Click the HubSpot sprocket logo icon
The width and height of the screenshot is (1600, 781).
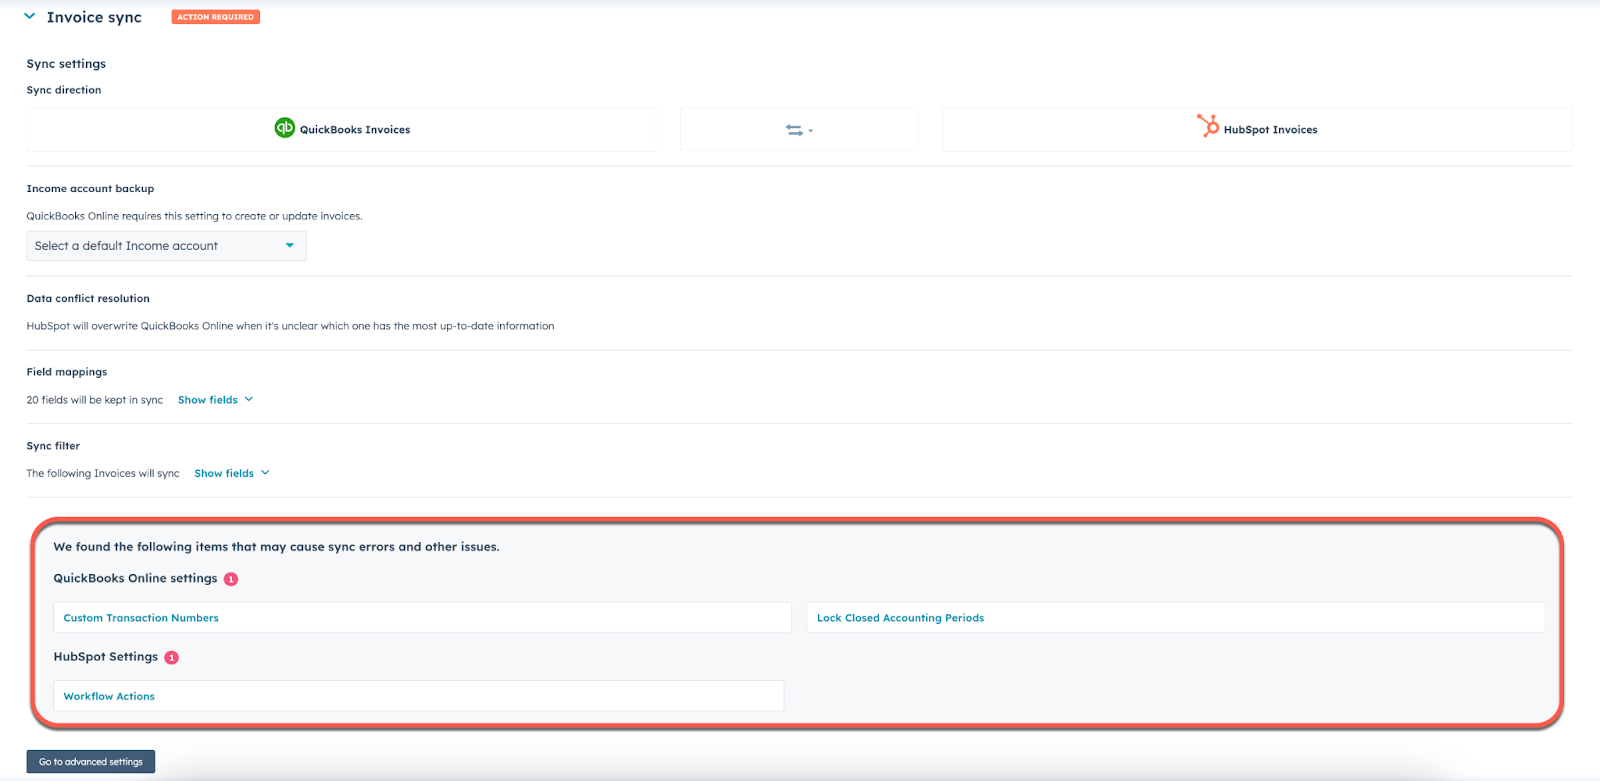click(x=1208, y=126)
